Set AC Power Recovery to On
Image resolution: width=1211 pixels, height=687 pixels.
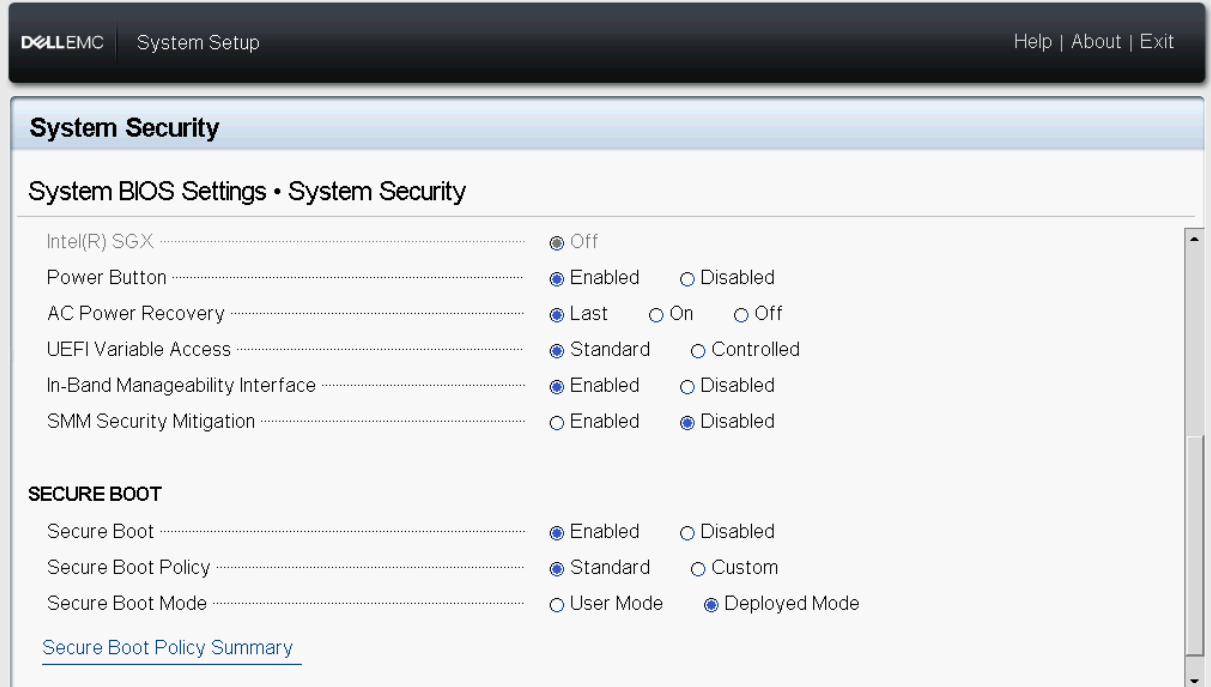(x=657, y=314)
